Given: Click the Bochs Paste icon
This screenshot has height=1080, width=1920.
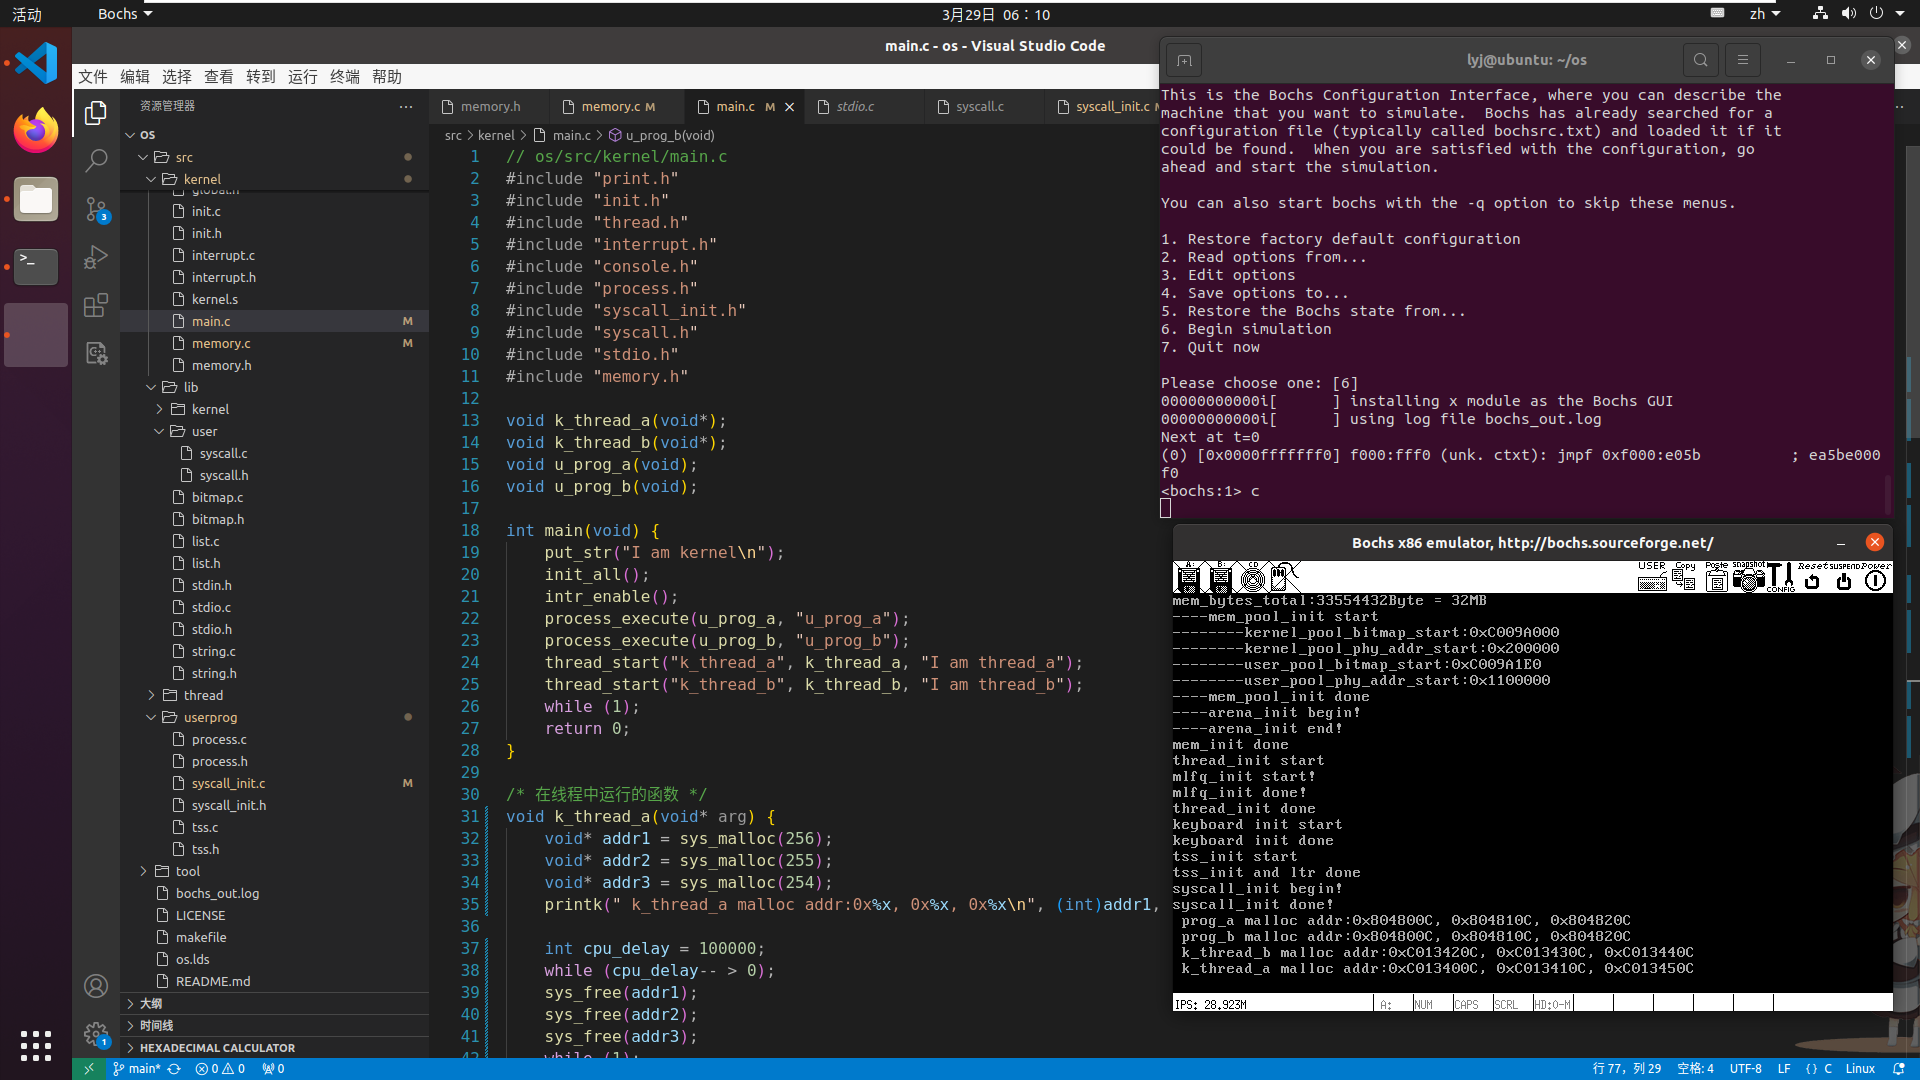Looking at the screenshot, I should click(1716, 577).
